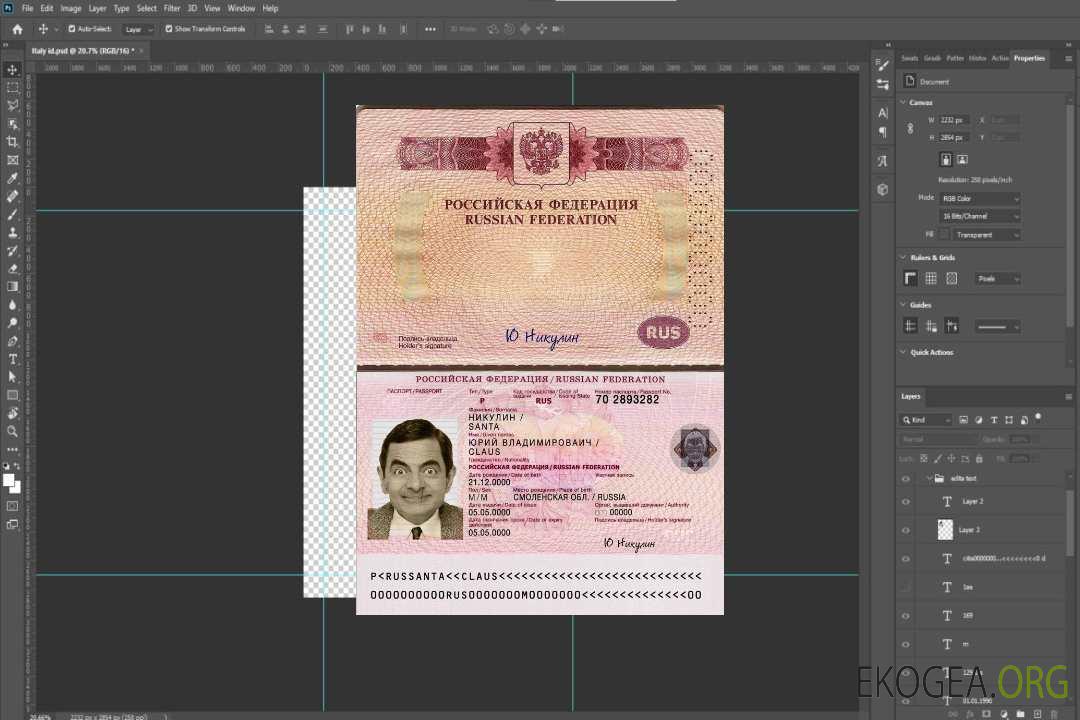Select the Rectangle shape tool
Screen dimensions: 1080x720
(x=12, y=395)
